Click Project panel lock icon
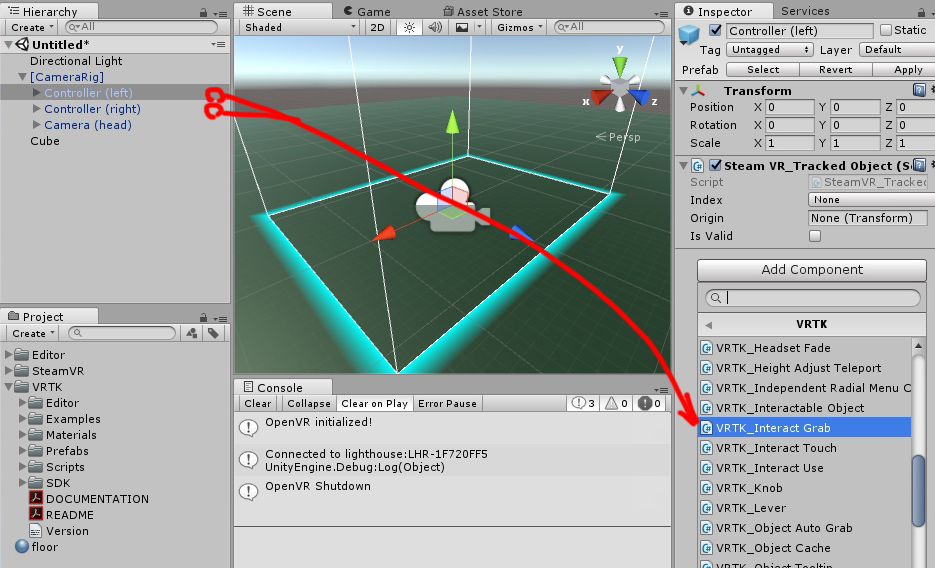The height and width of the screenshot is (568, 935). [203, 318]
